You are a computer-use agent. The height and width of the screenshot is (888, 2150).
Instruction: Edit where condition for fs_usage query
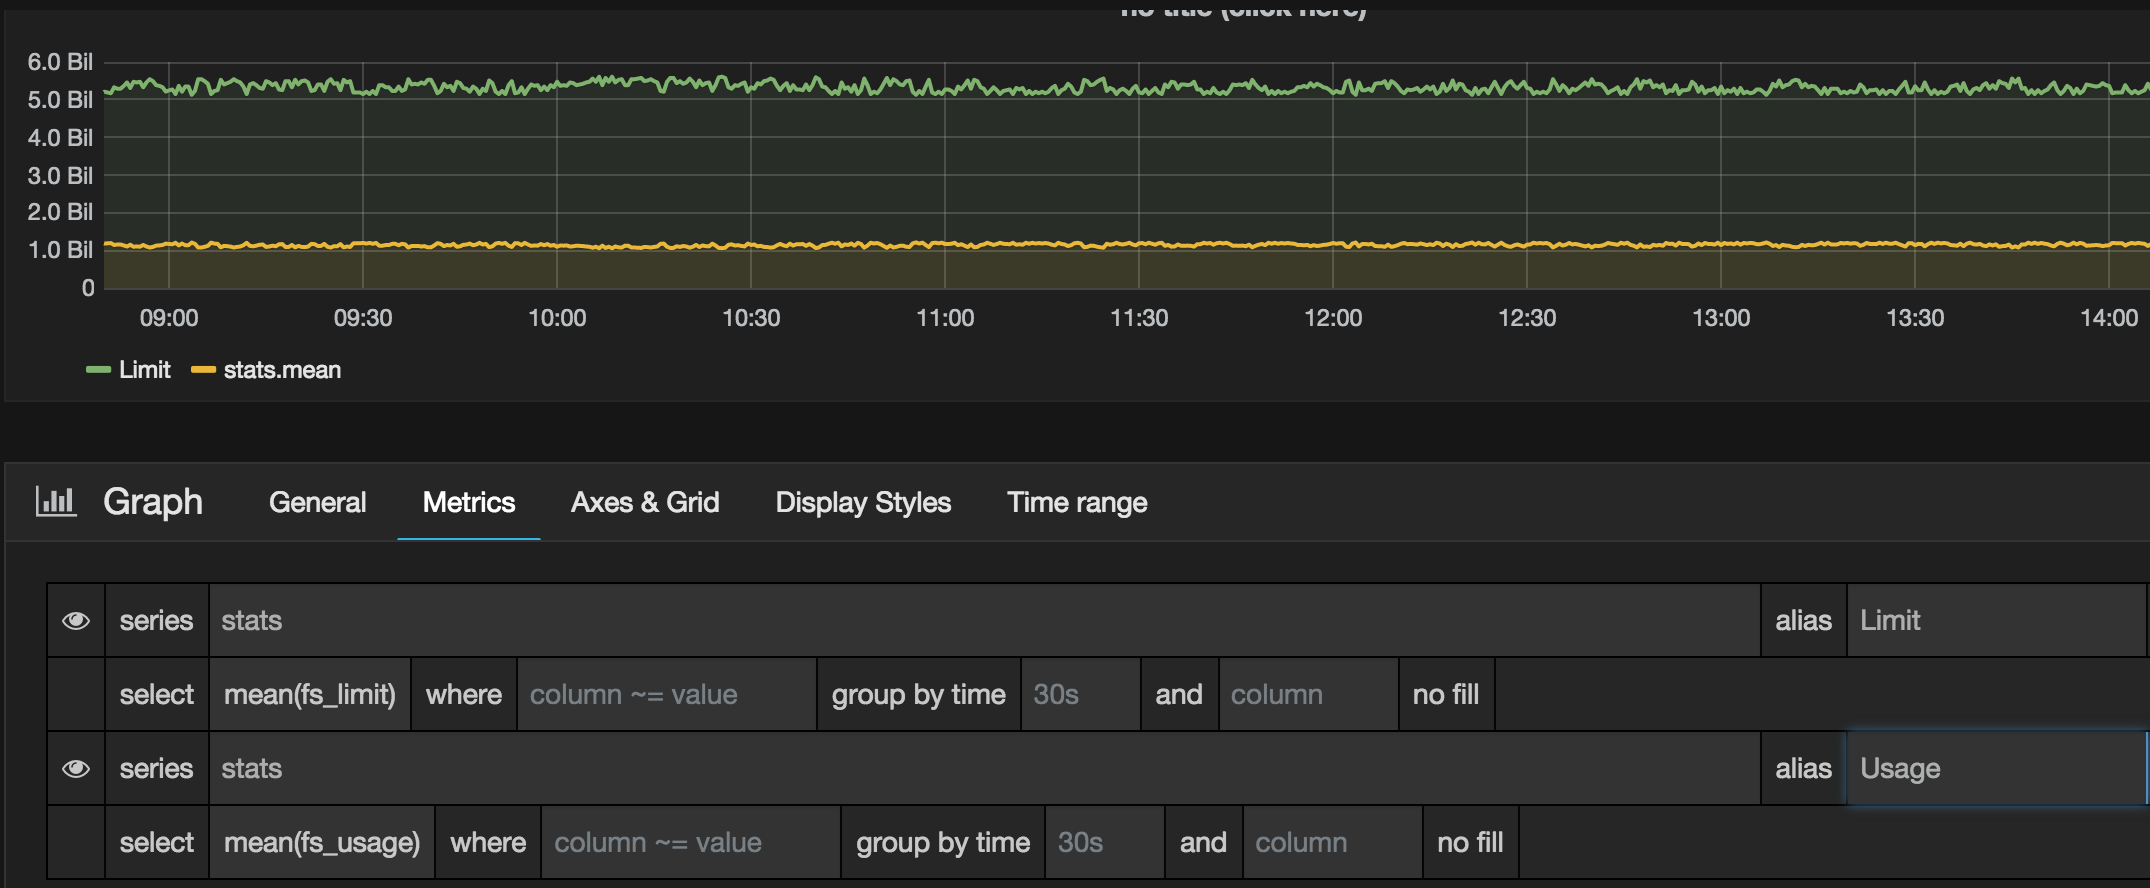pos(690,843)
